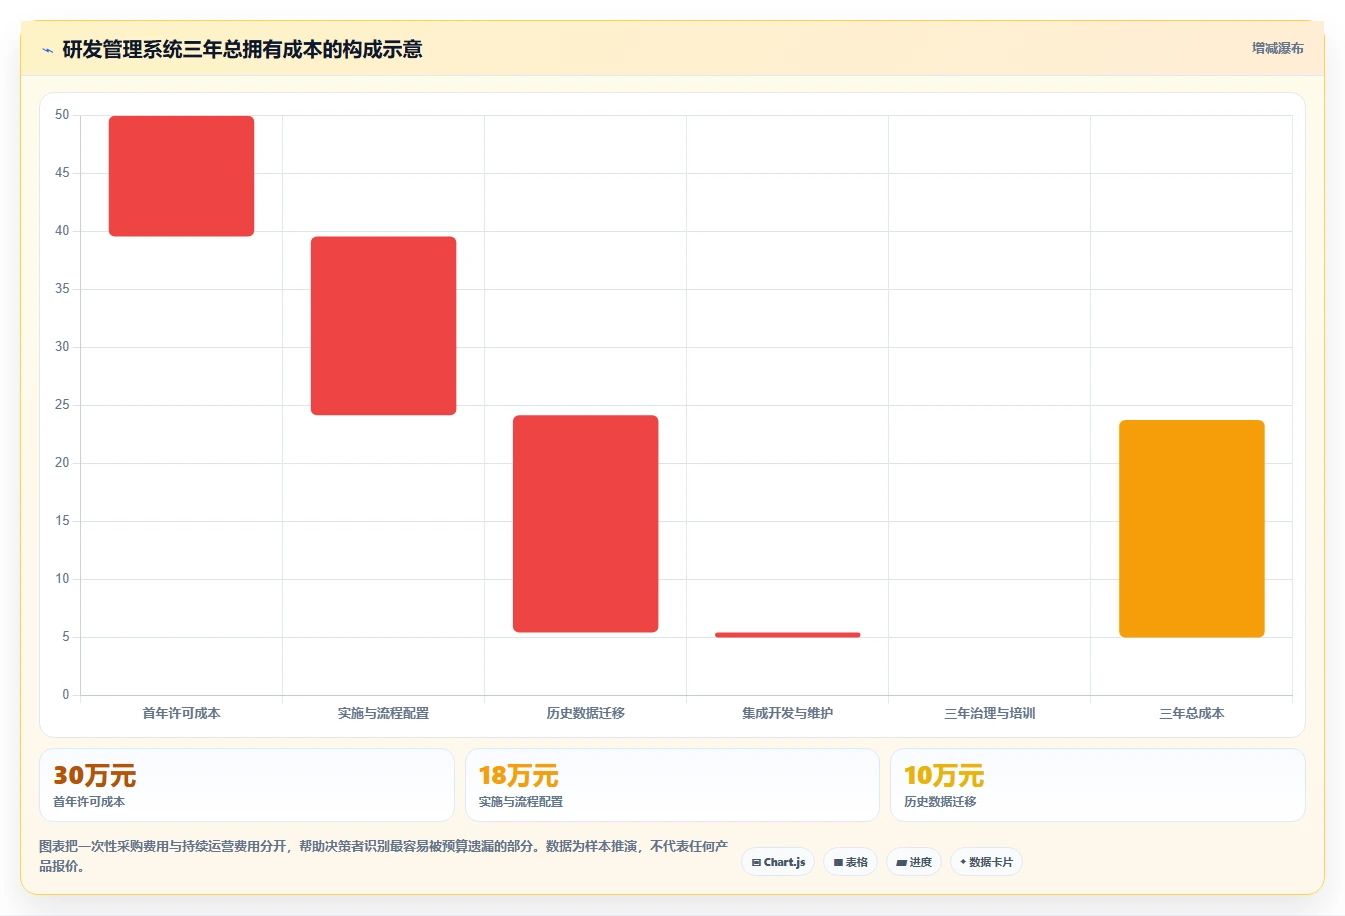Viewport: 1345px width, 916px height.
Task: Select the red 实施与流程配置 waterfall bar
Action: pos(383,326)
